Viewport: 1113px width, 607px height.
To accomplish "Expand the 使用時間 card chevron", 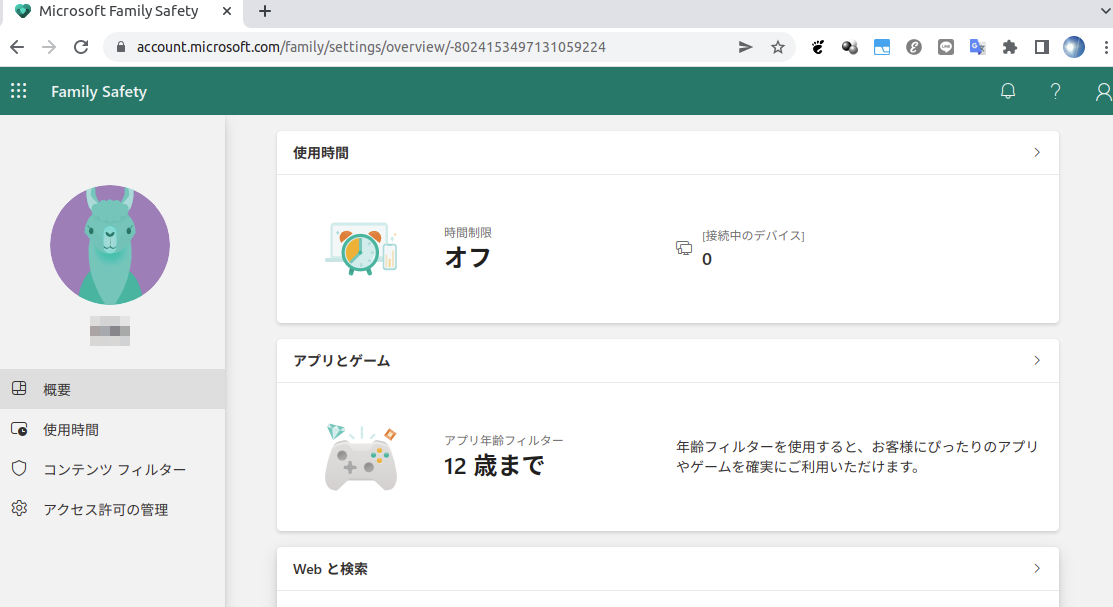I will click(x=1037, y=152).
